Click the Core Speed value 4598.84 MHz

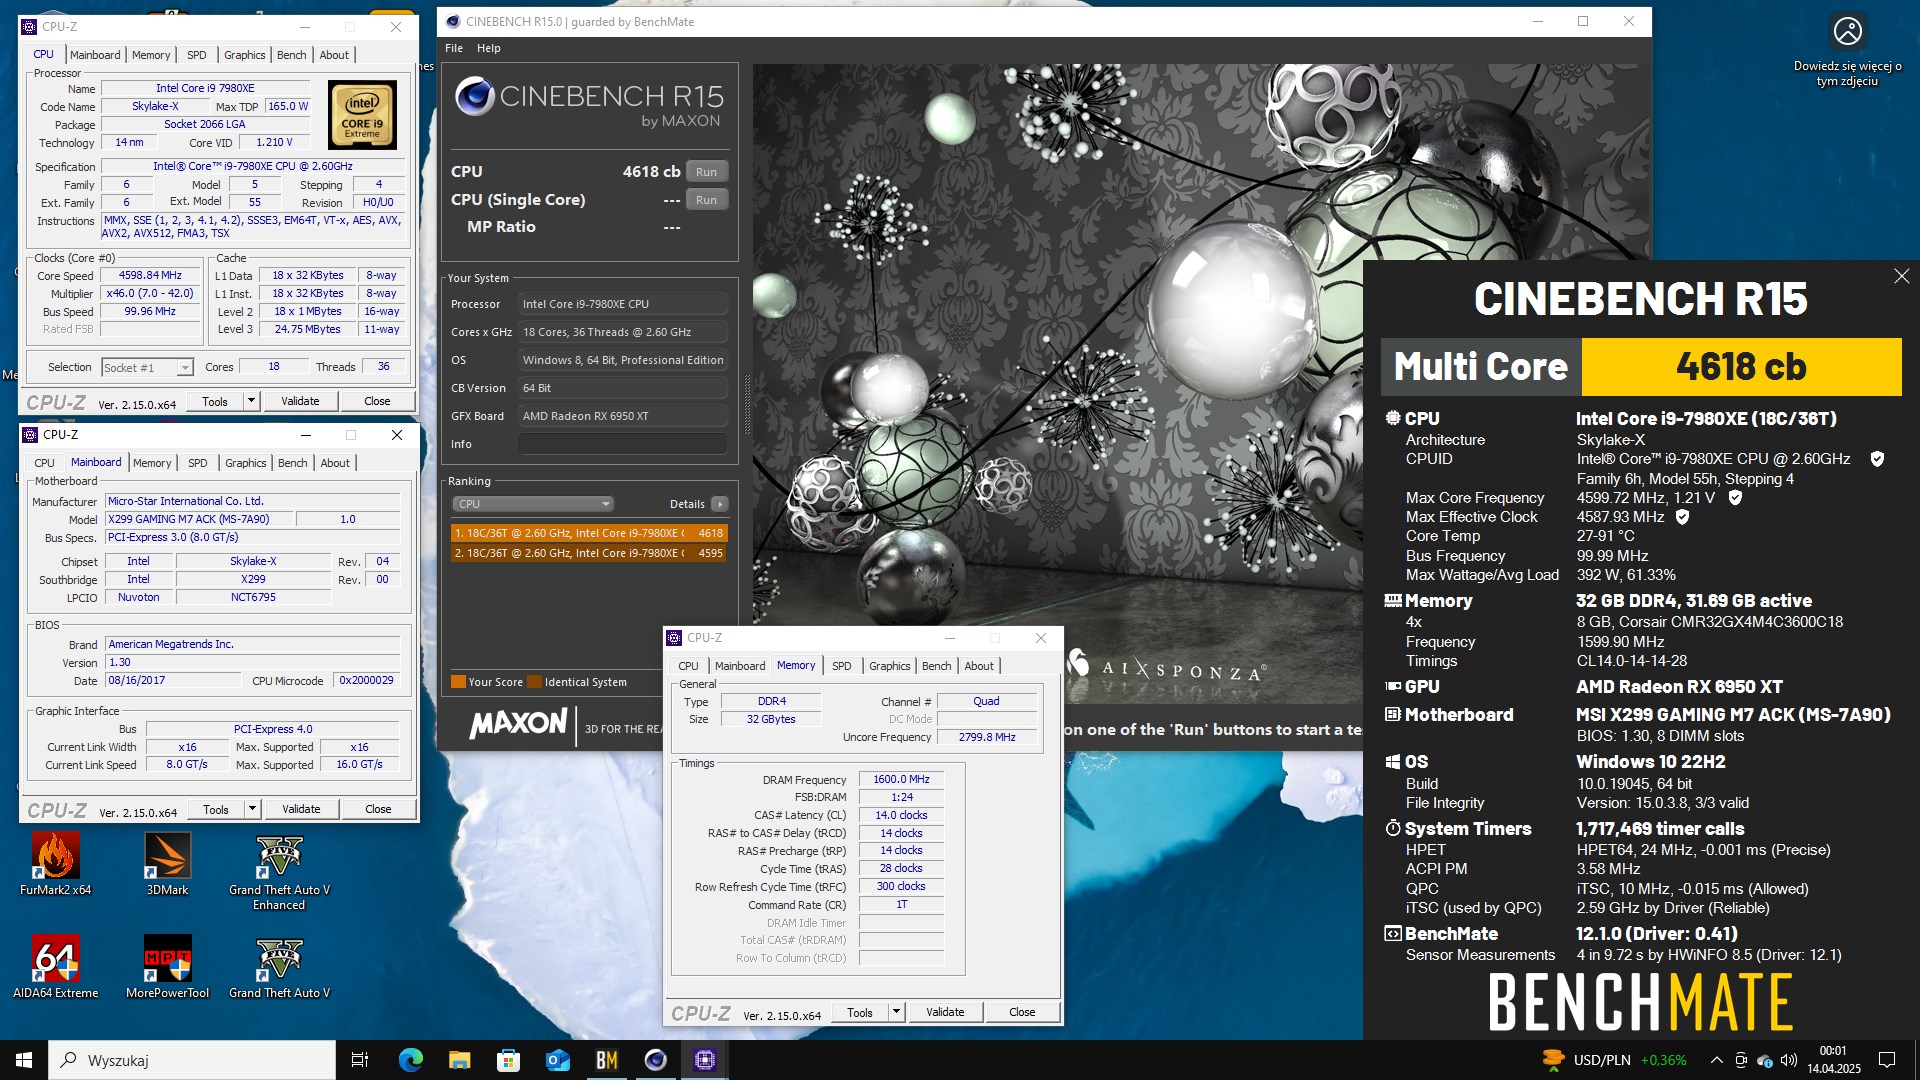150,275
